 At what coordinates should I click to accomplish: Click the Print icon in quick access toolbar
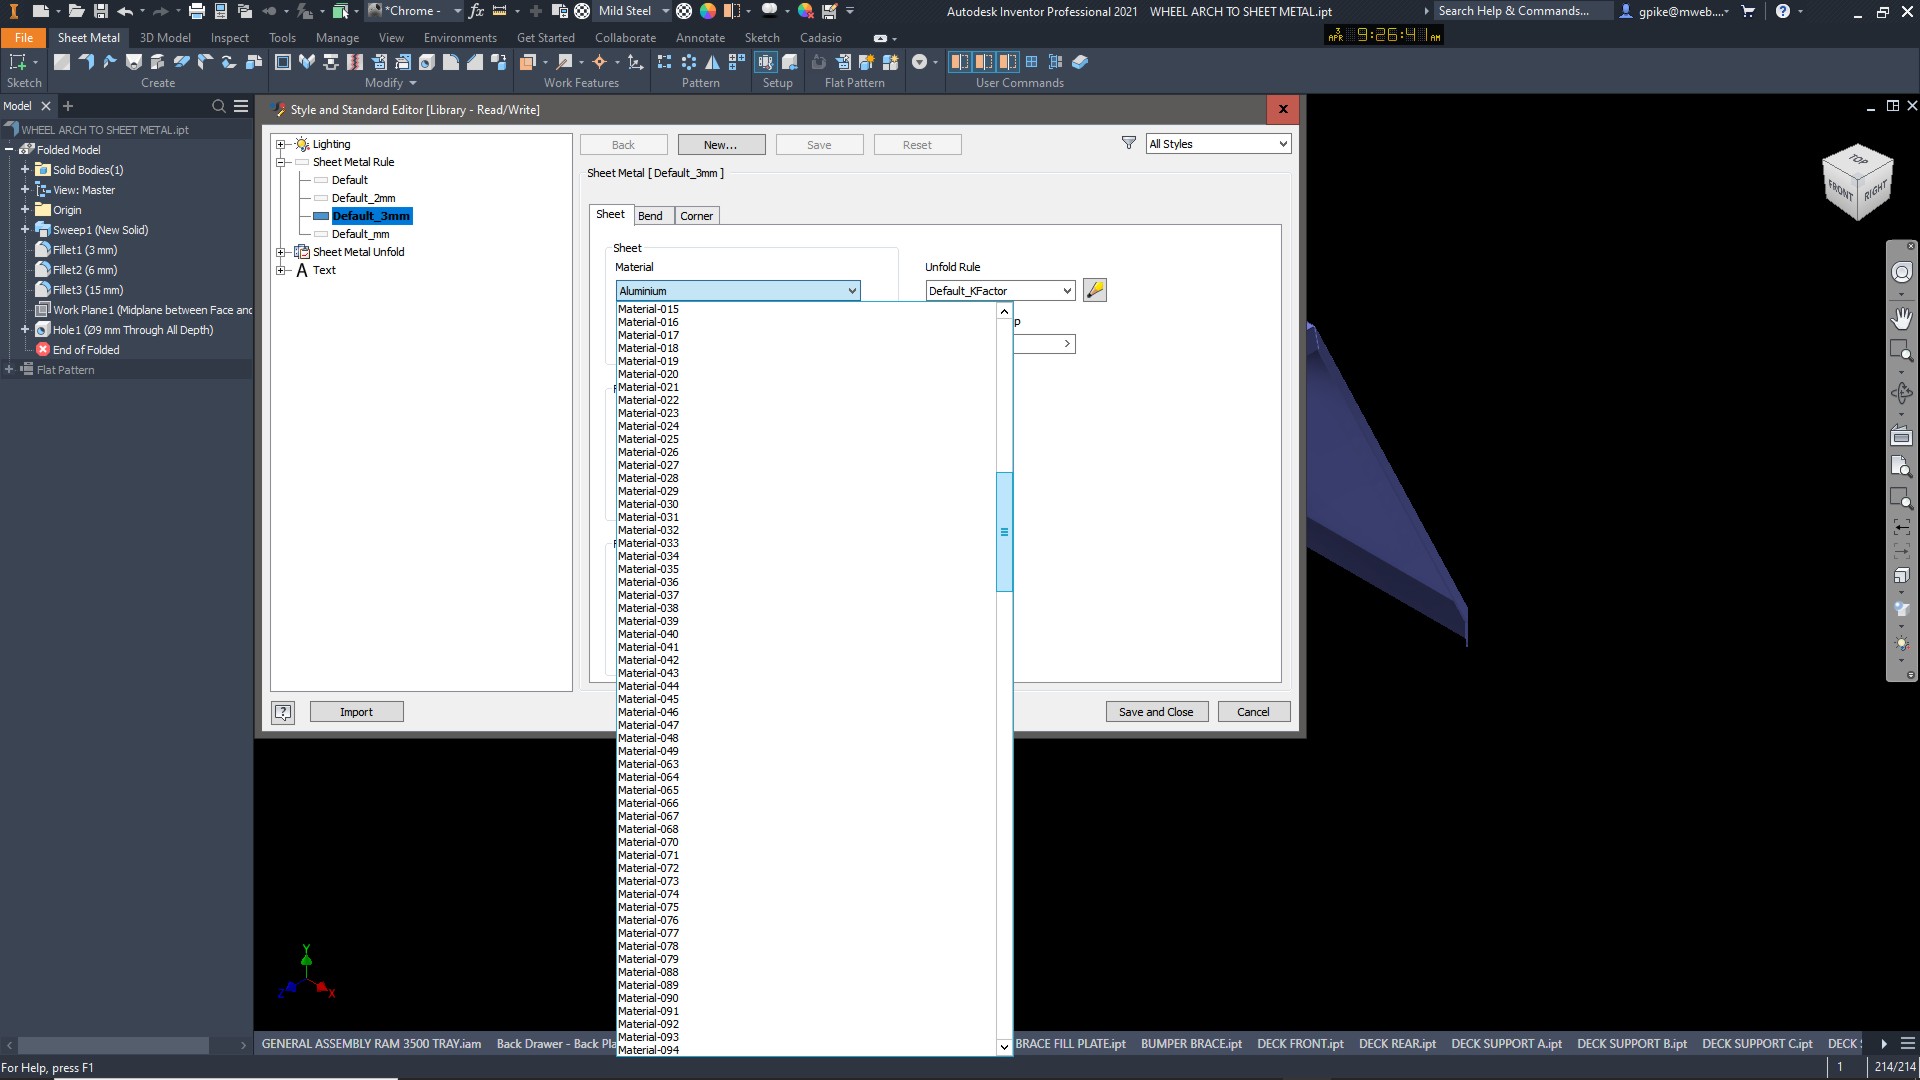(x=197, y=11)
